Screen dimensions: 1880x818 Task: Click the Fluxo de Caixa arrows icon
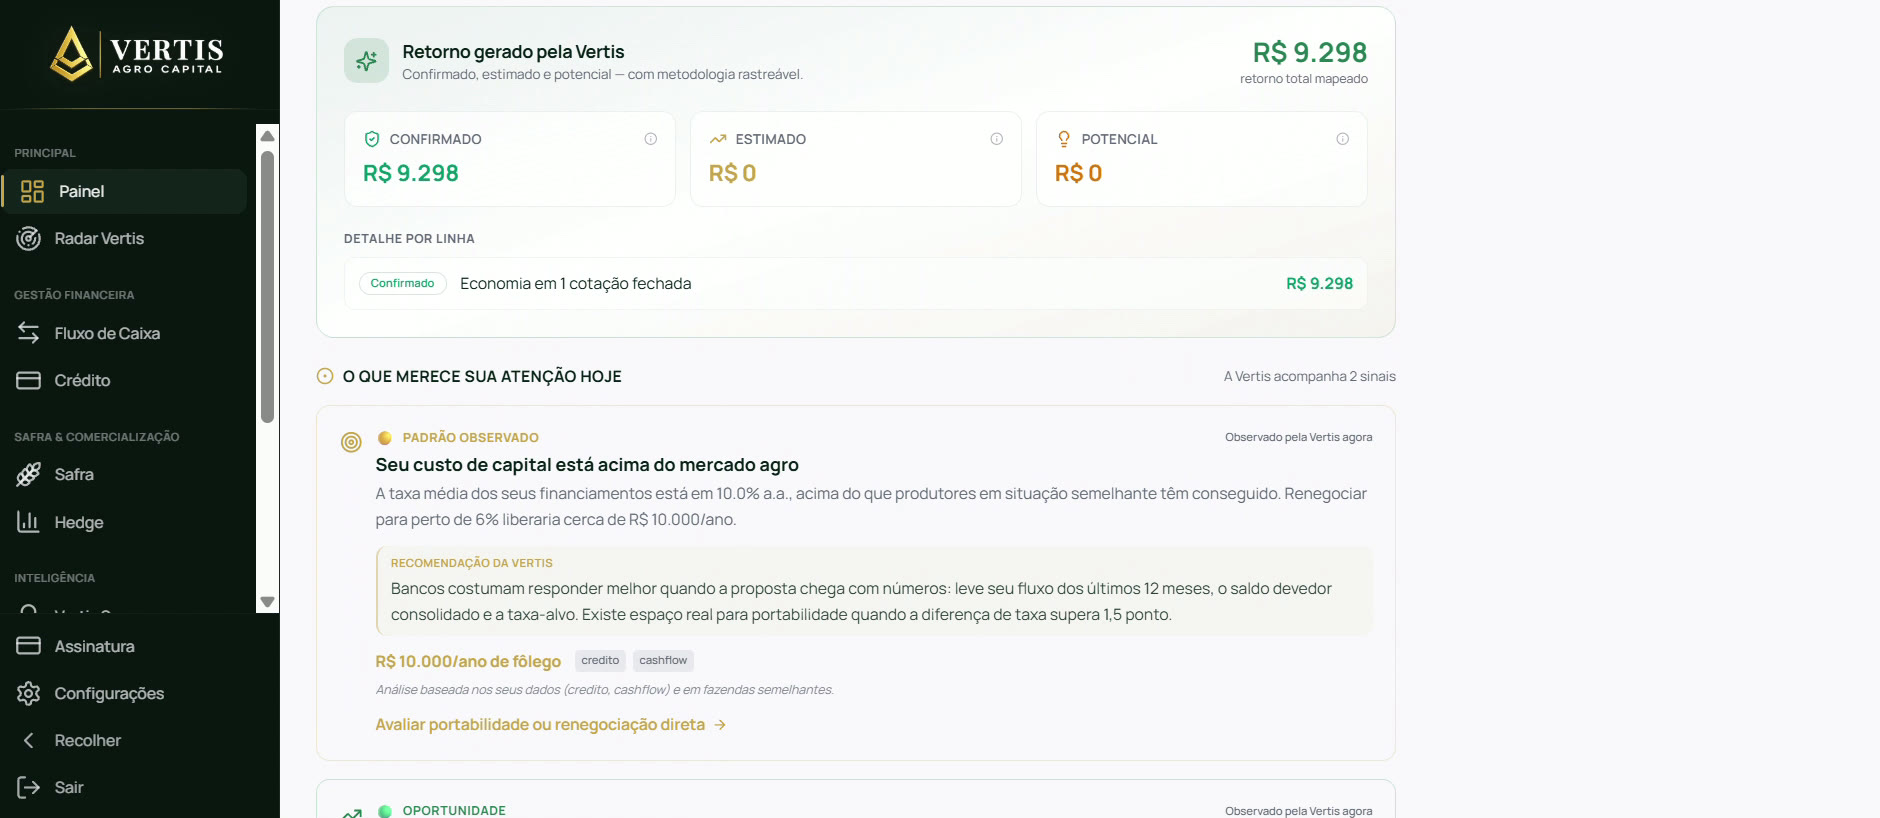(29, 333)
